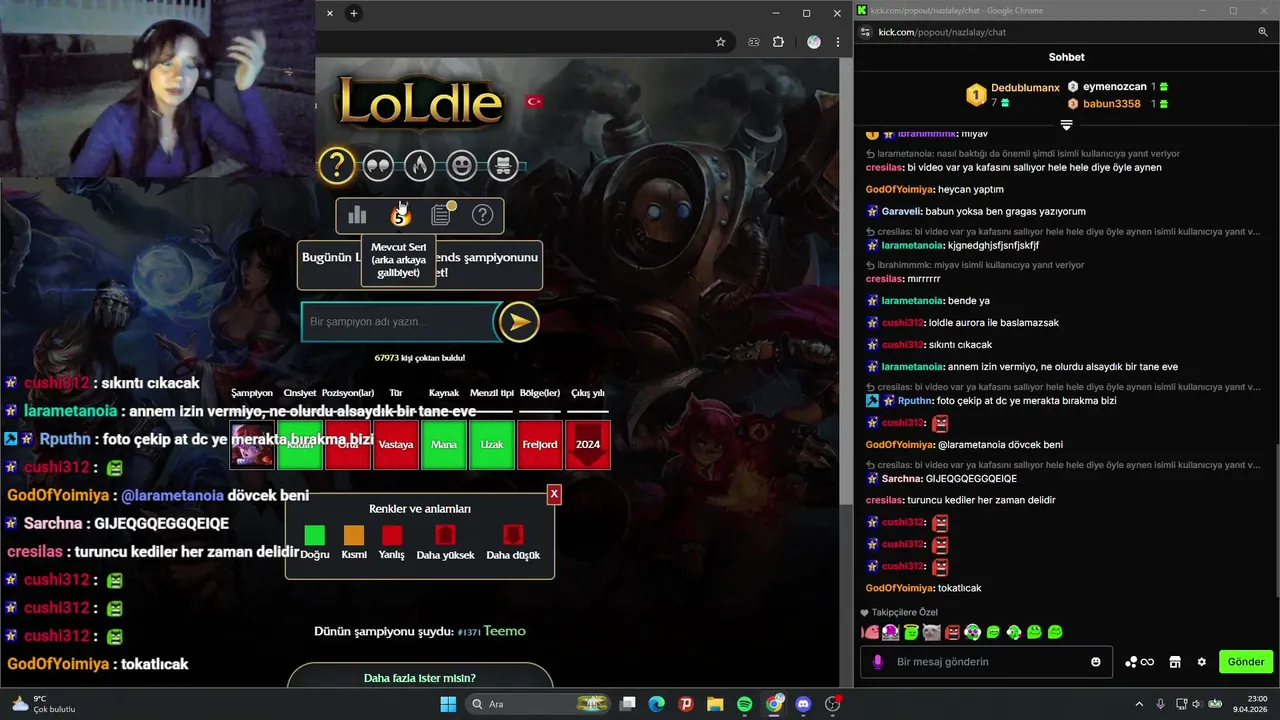Screen dimensions: 1280x720
Task: Open Chrome extensions puzzle icon
Action: (779, 42)
